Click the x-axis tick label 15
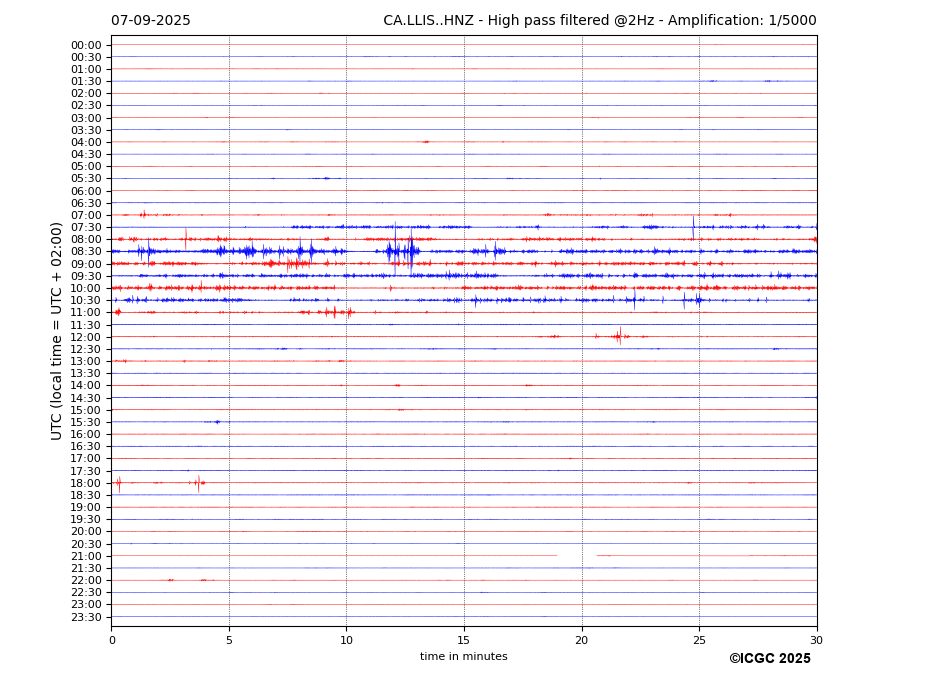Image resolution: width=927 pixels, height=696 pixels. point(464,640)
